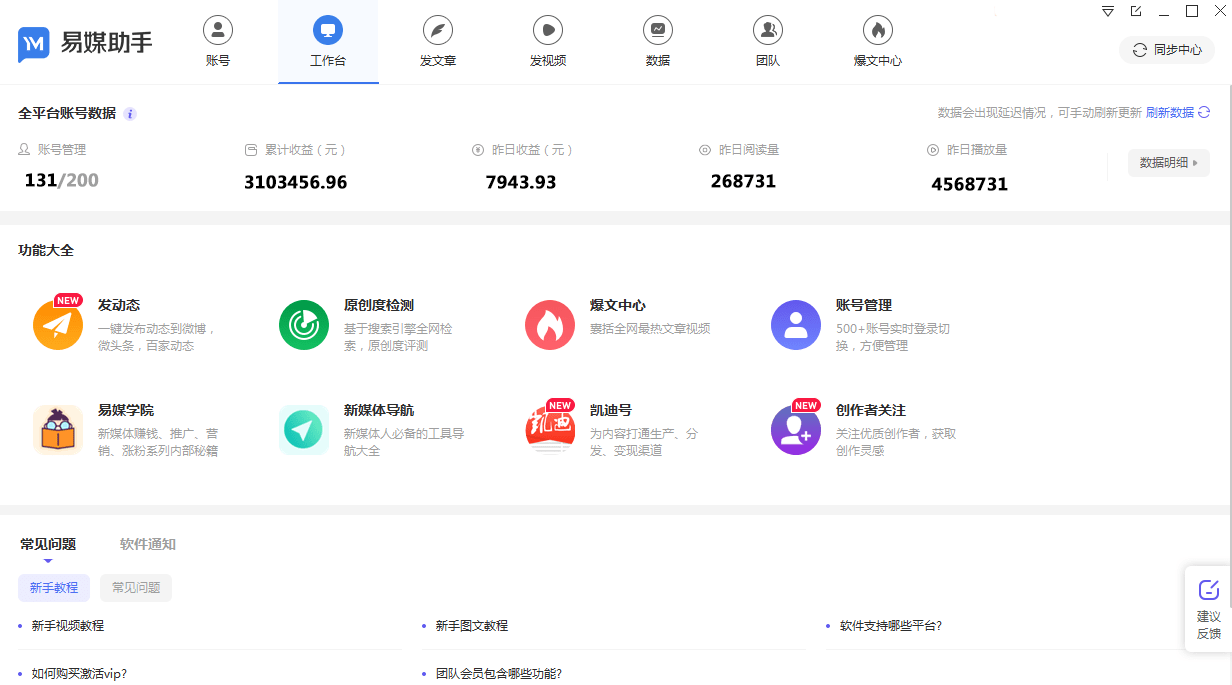1232x685 pixels.
Task: Open the 新媒体导航 navigation arrow icon
Action: tap(304, 430)
